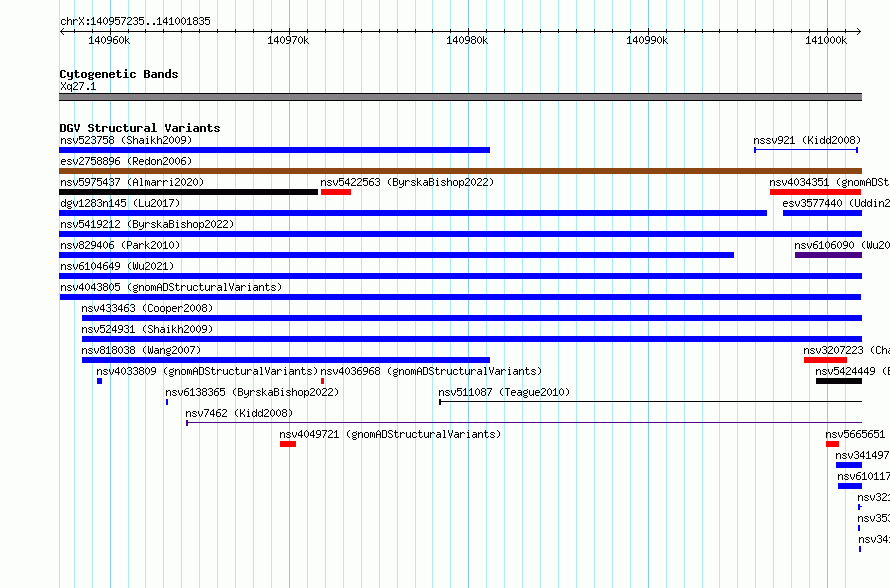890x588 pixels.
Task: Click nsv4049721 (gnomADStructuralVariants) label
Action: point(390,434)
